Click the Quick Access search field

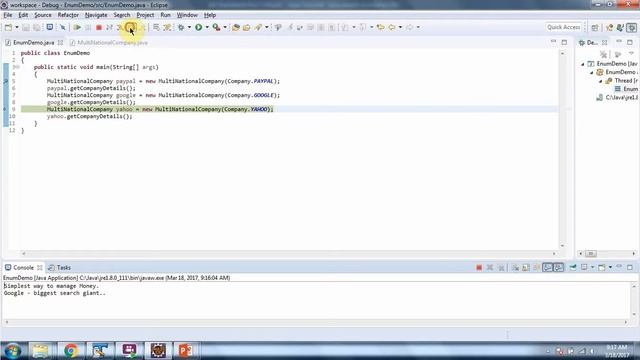tap(564, 27)
